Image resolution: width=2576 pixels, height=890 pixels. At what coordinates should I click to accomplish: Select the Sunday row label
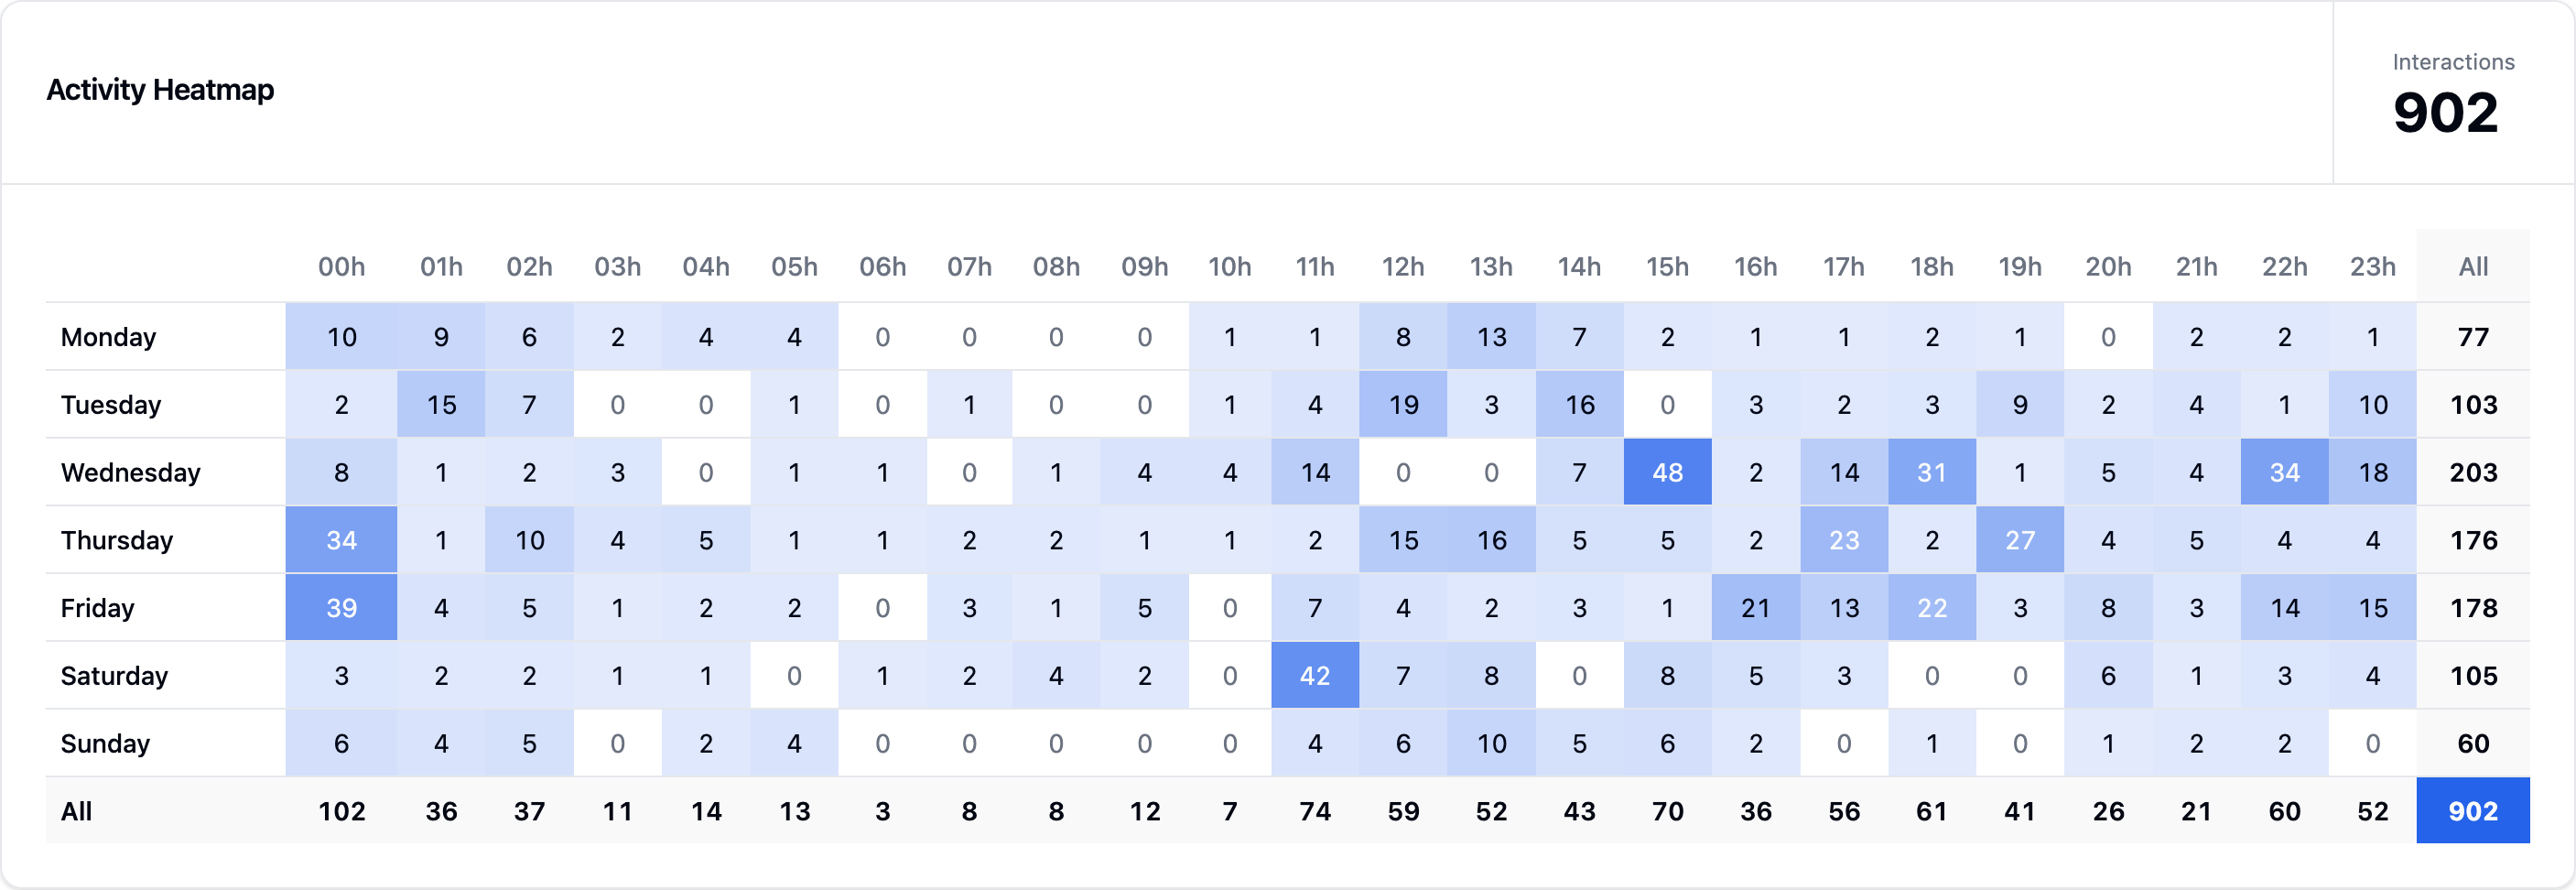coord(105,744)
